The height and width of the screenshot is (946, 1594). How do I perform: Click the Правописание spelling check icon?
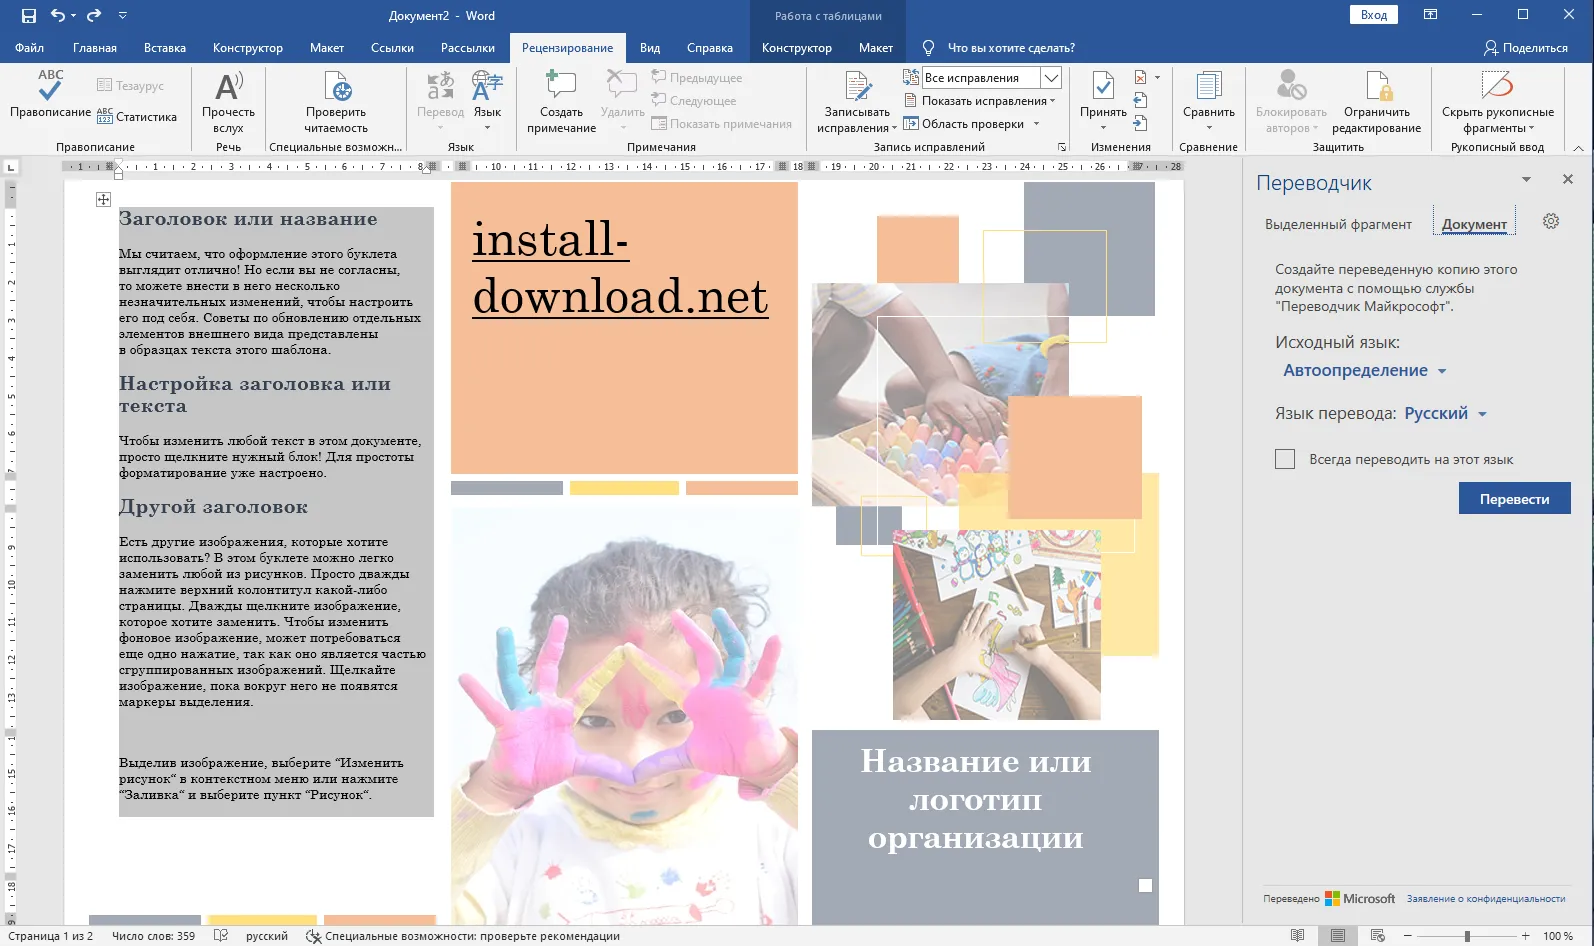pos(50,88)
